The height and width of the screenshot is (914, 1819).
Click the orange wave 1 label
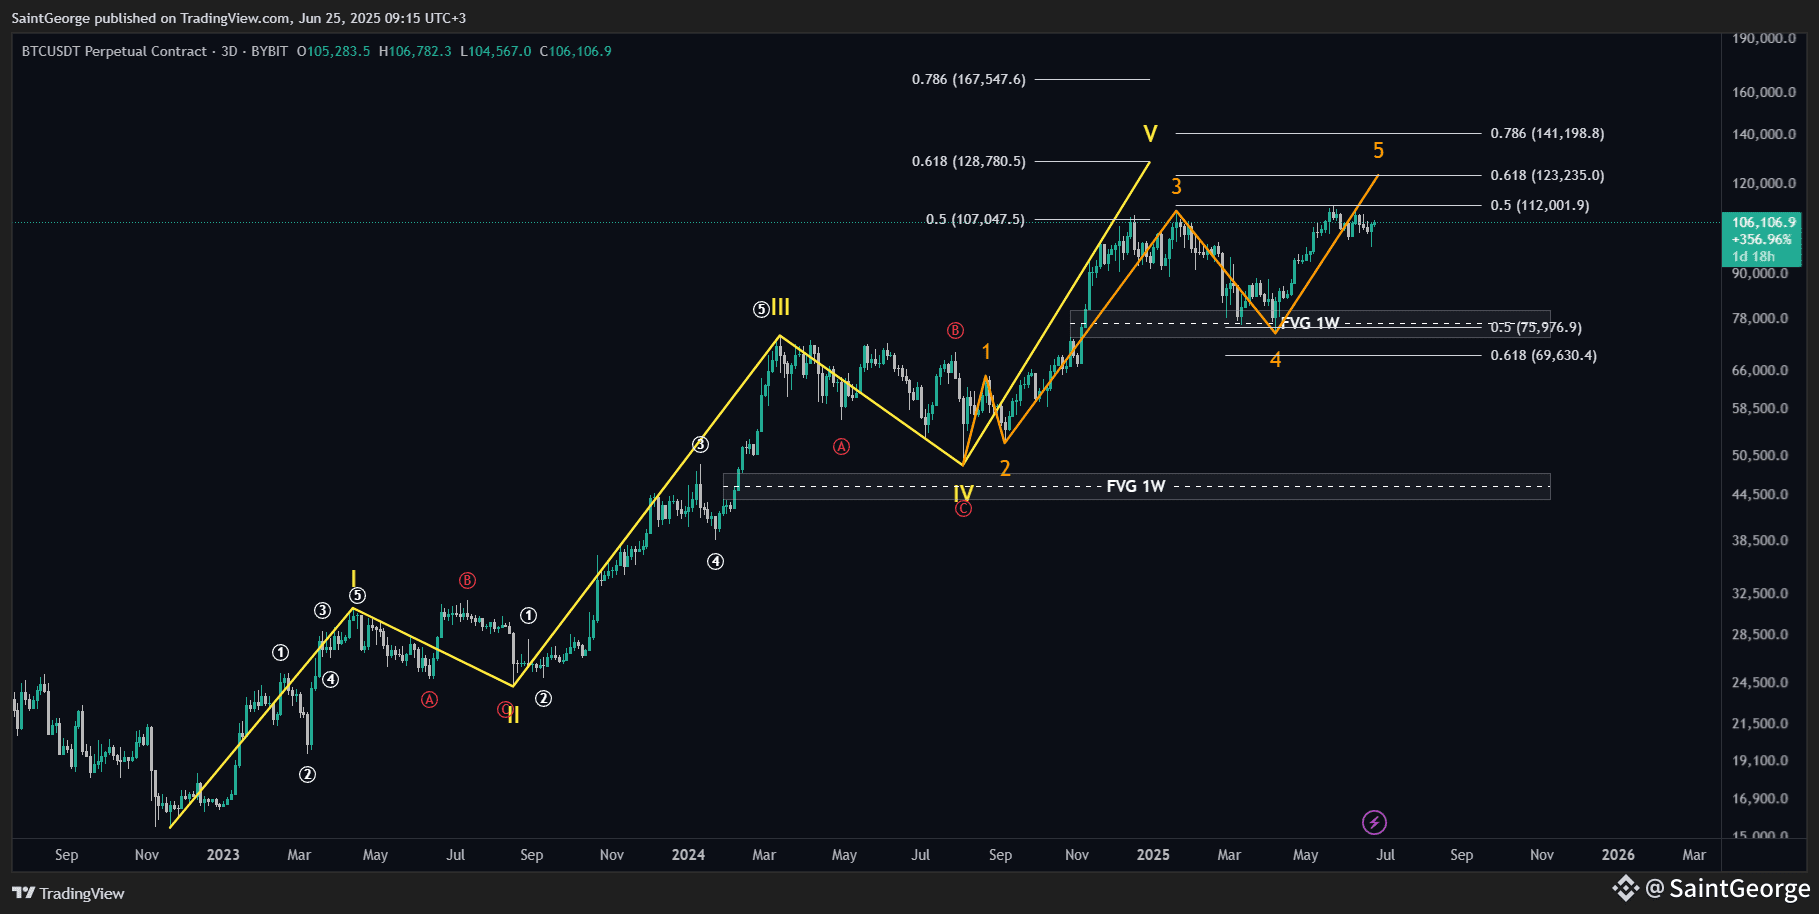(x=986, y=352)
